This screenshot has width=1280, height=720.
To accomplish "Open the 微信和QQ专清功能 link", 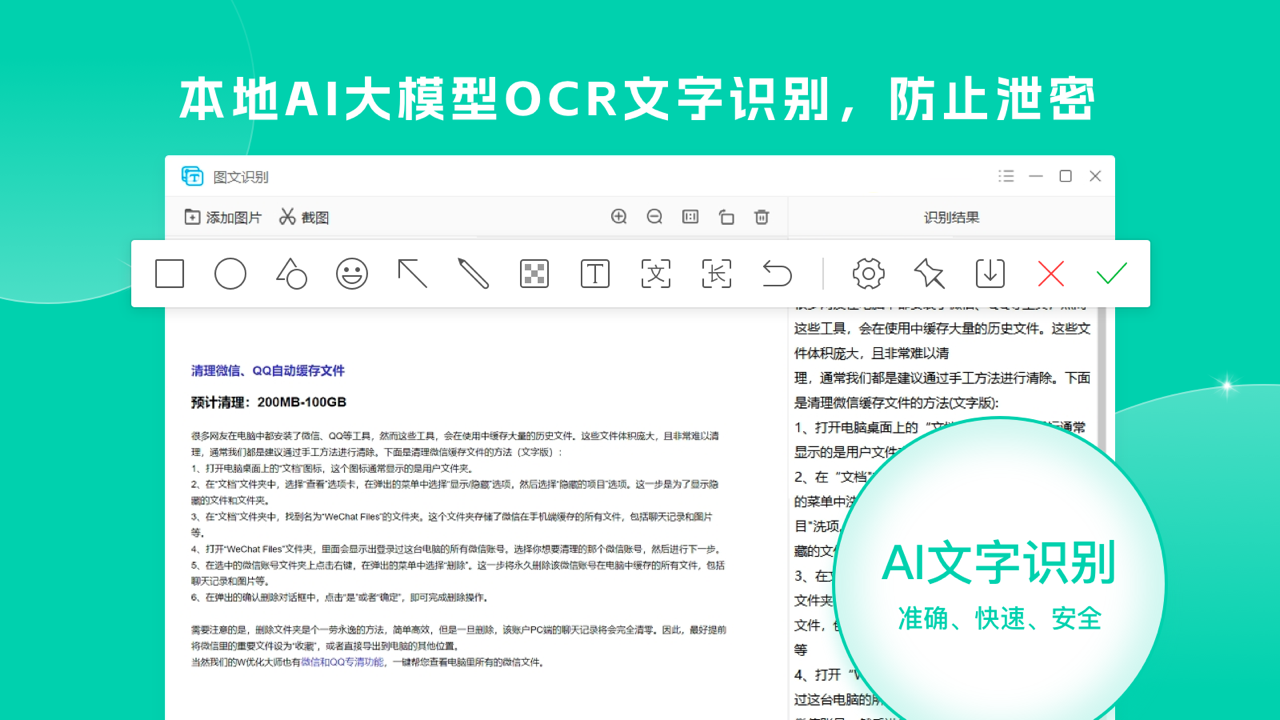I will pos(343,662).
